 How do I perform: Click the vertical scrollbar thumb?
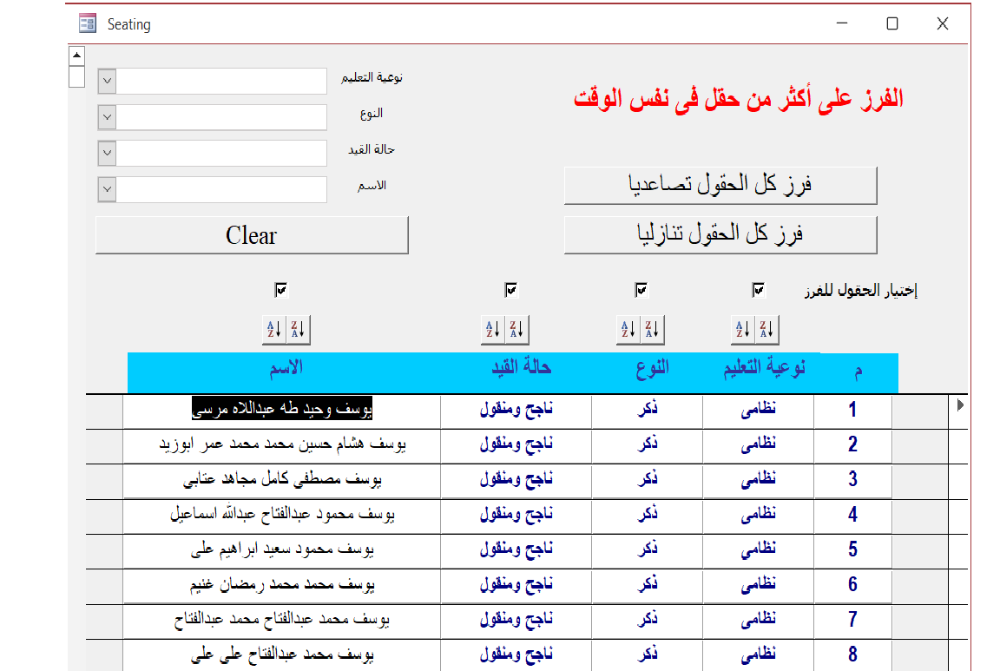pos(77,76)
